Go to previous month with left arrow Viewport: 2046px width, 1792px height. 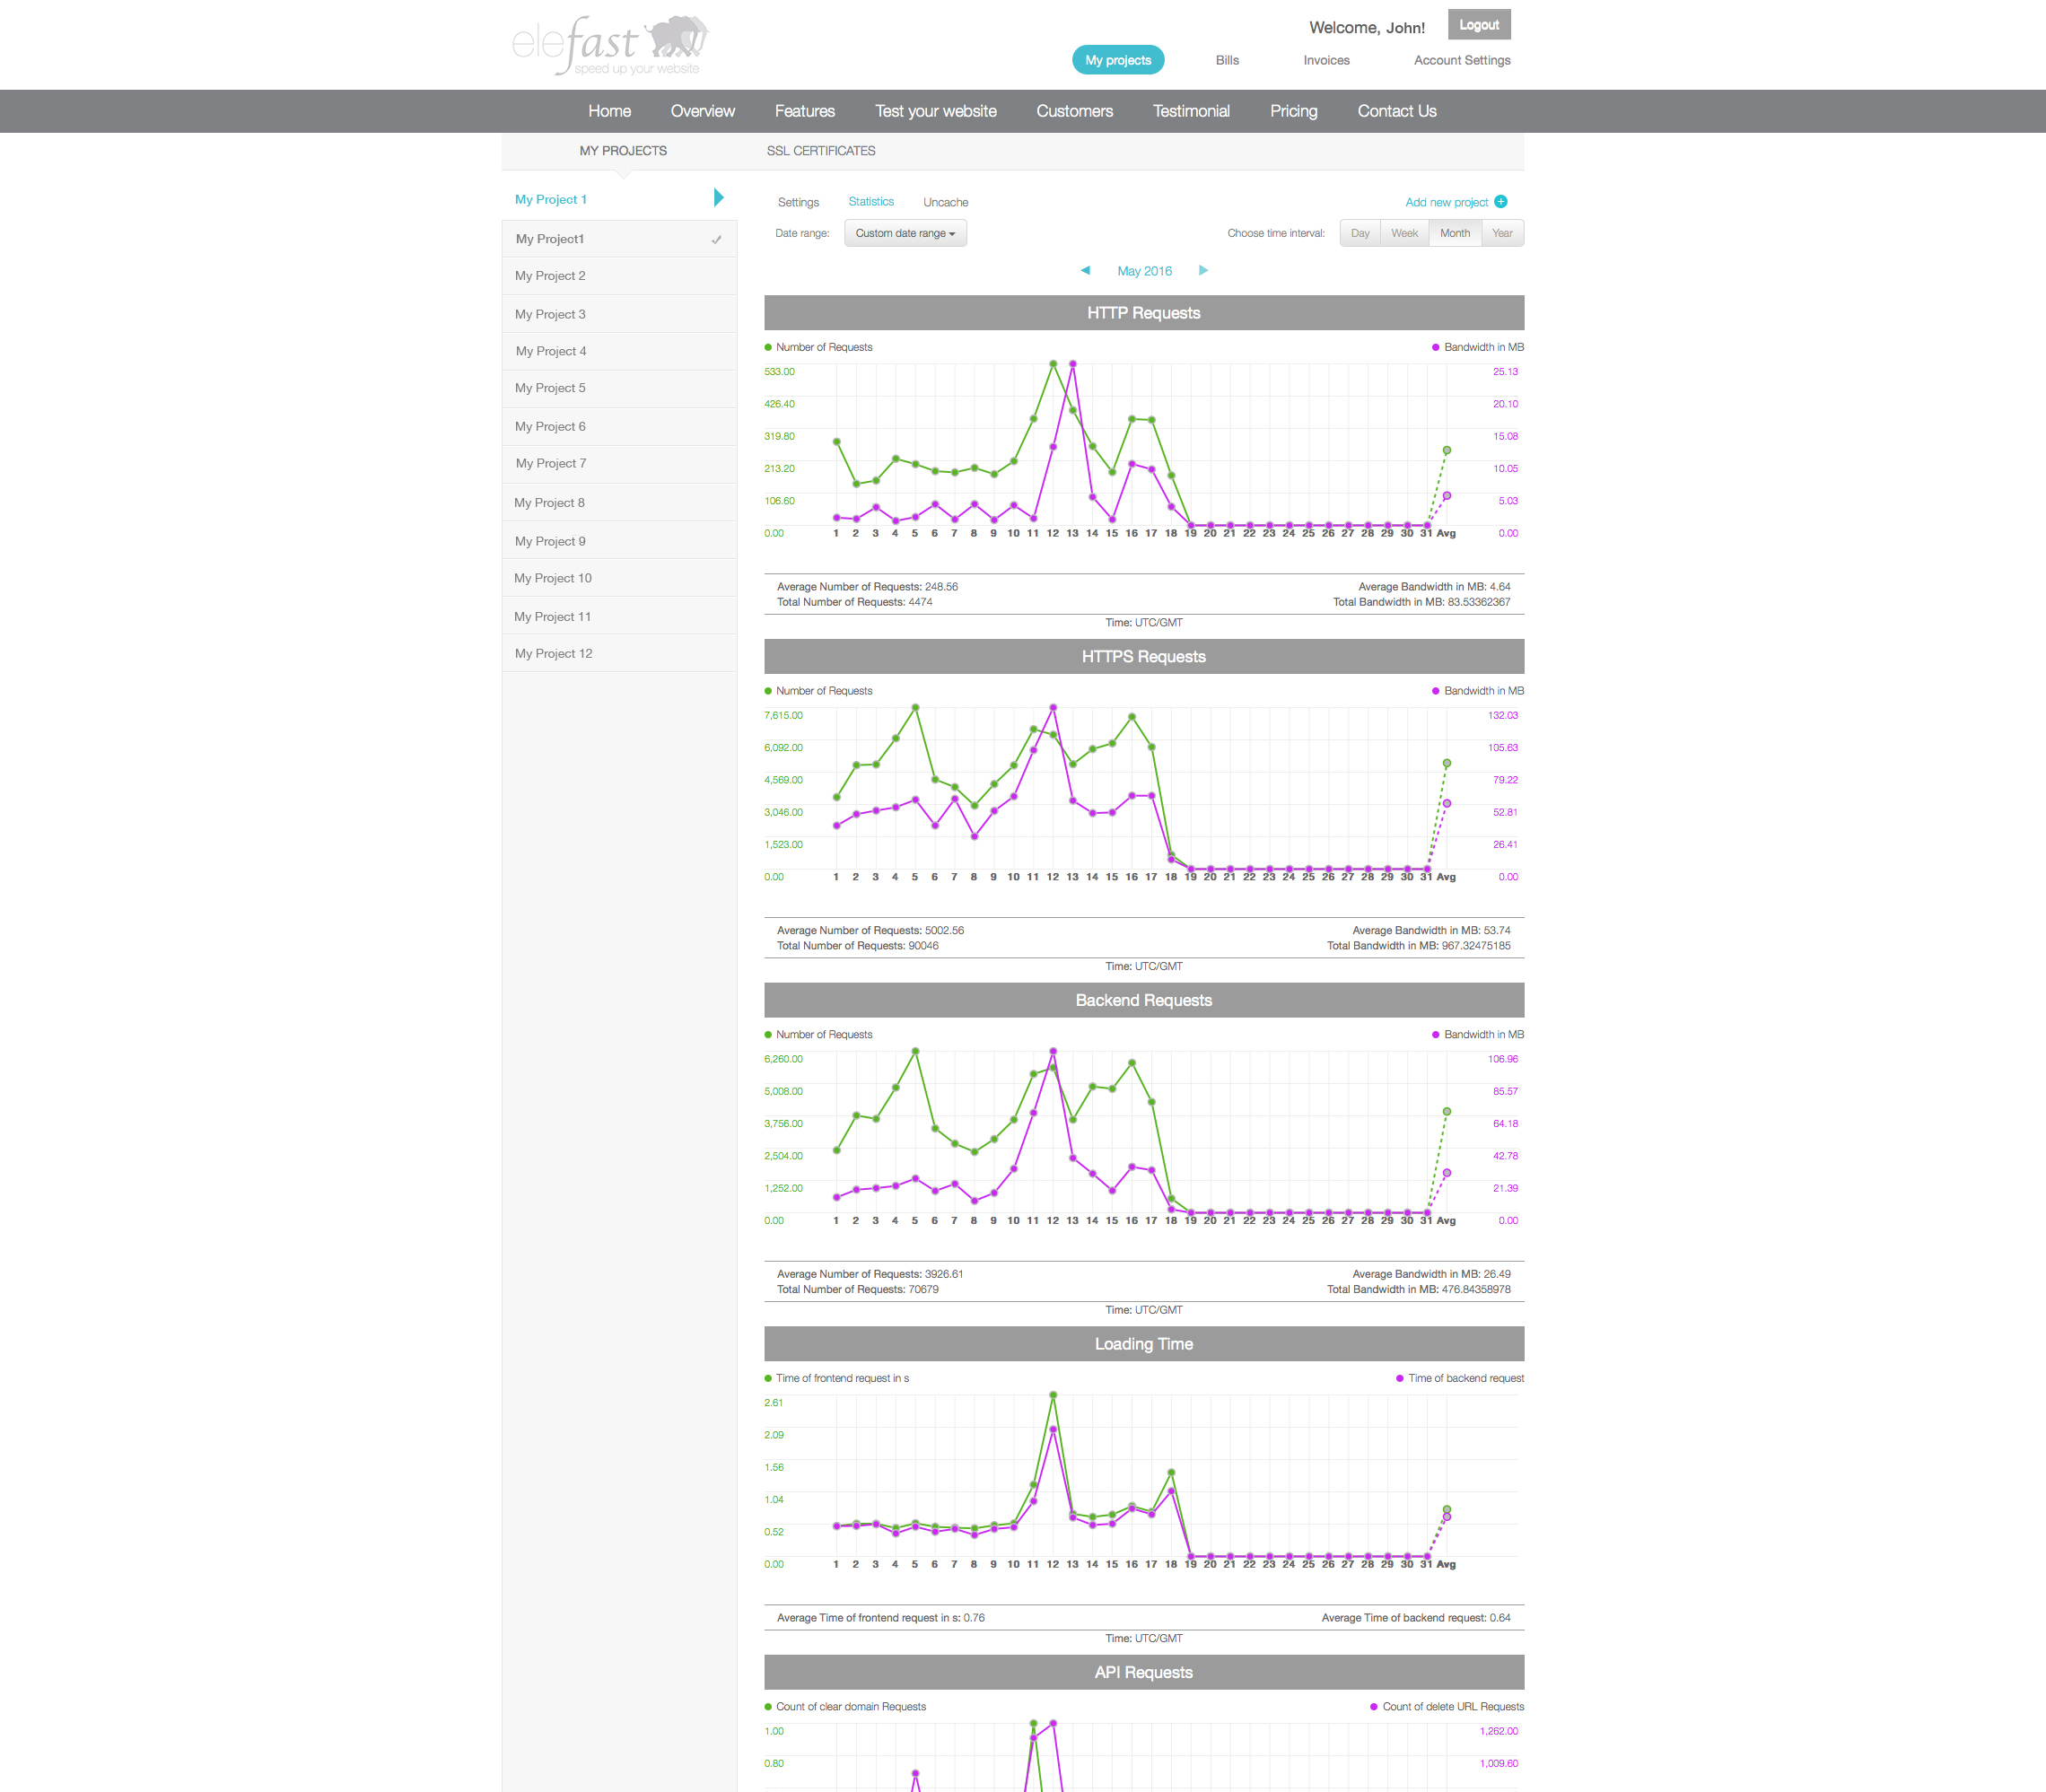(x=1085, y=271)
